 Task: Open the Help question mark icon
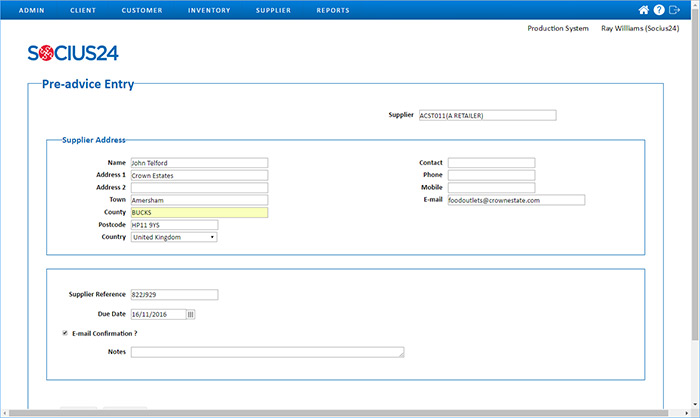659,10
